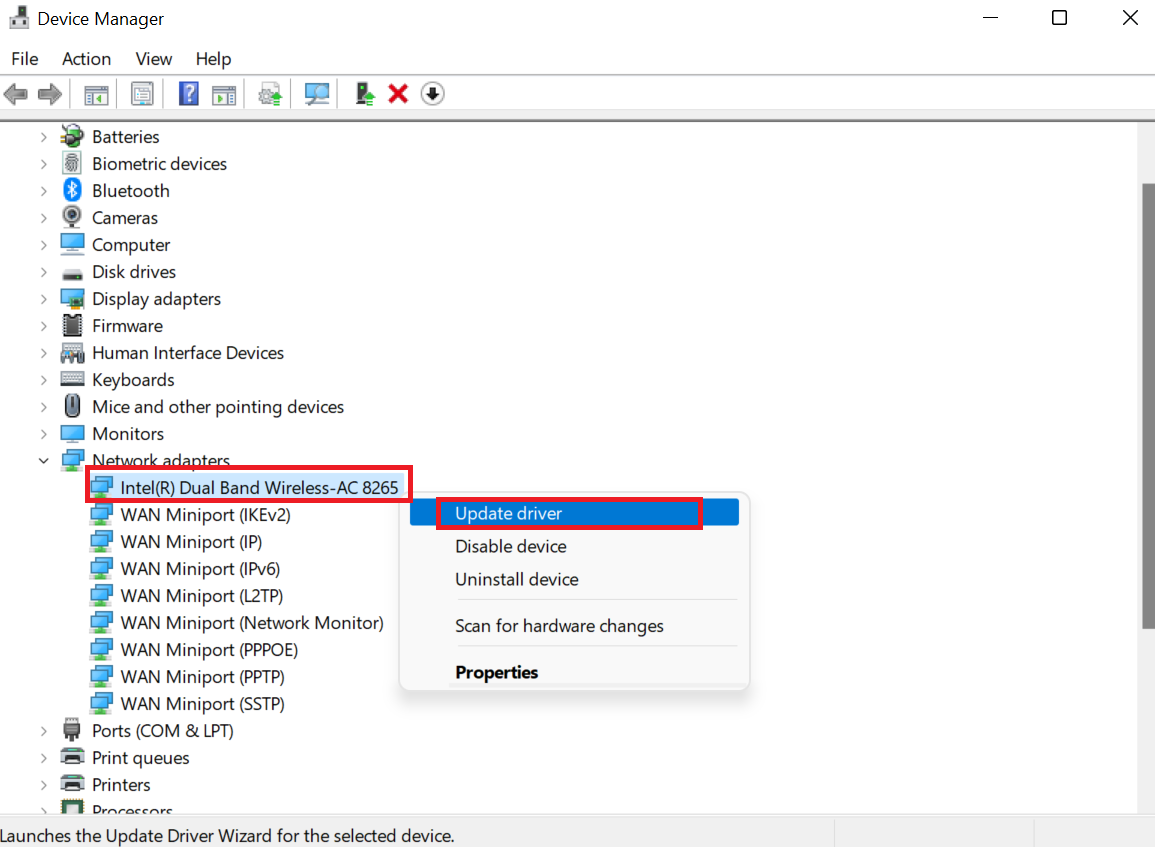This screenshot has height=847, width=1155.
Task: Select WAN Miniport (IKEv2) adapter
Action: pos(206,515)
